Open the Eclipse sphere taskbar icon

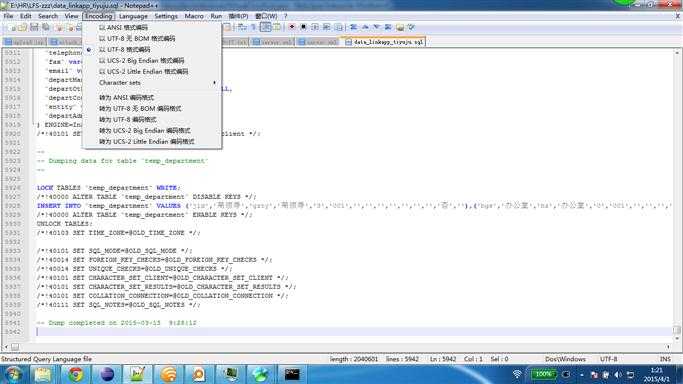(x=107, y=374)
